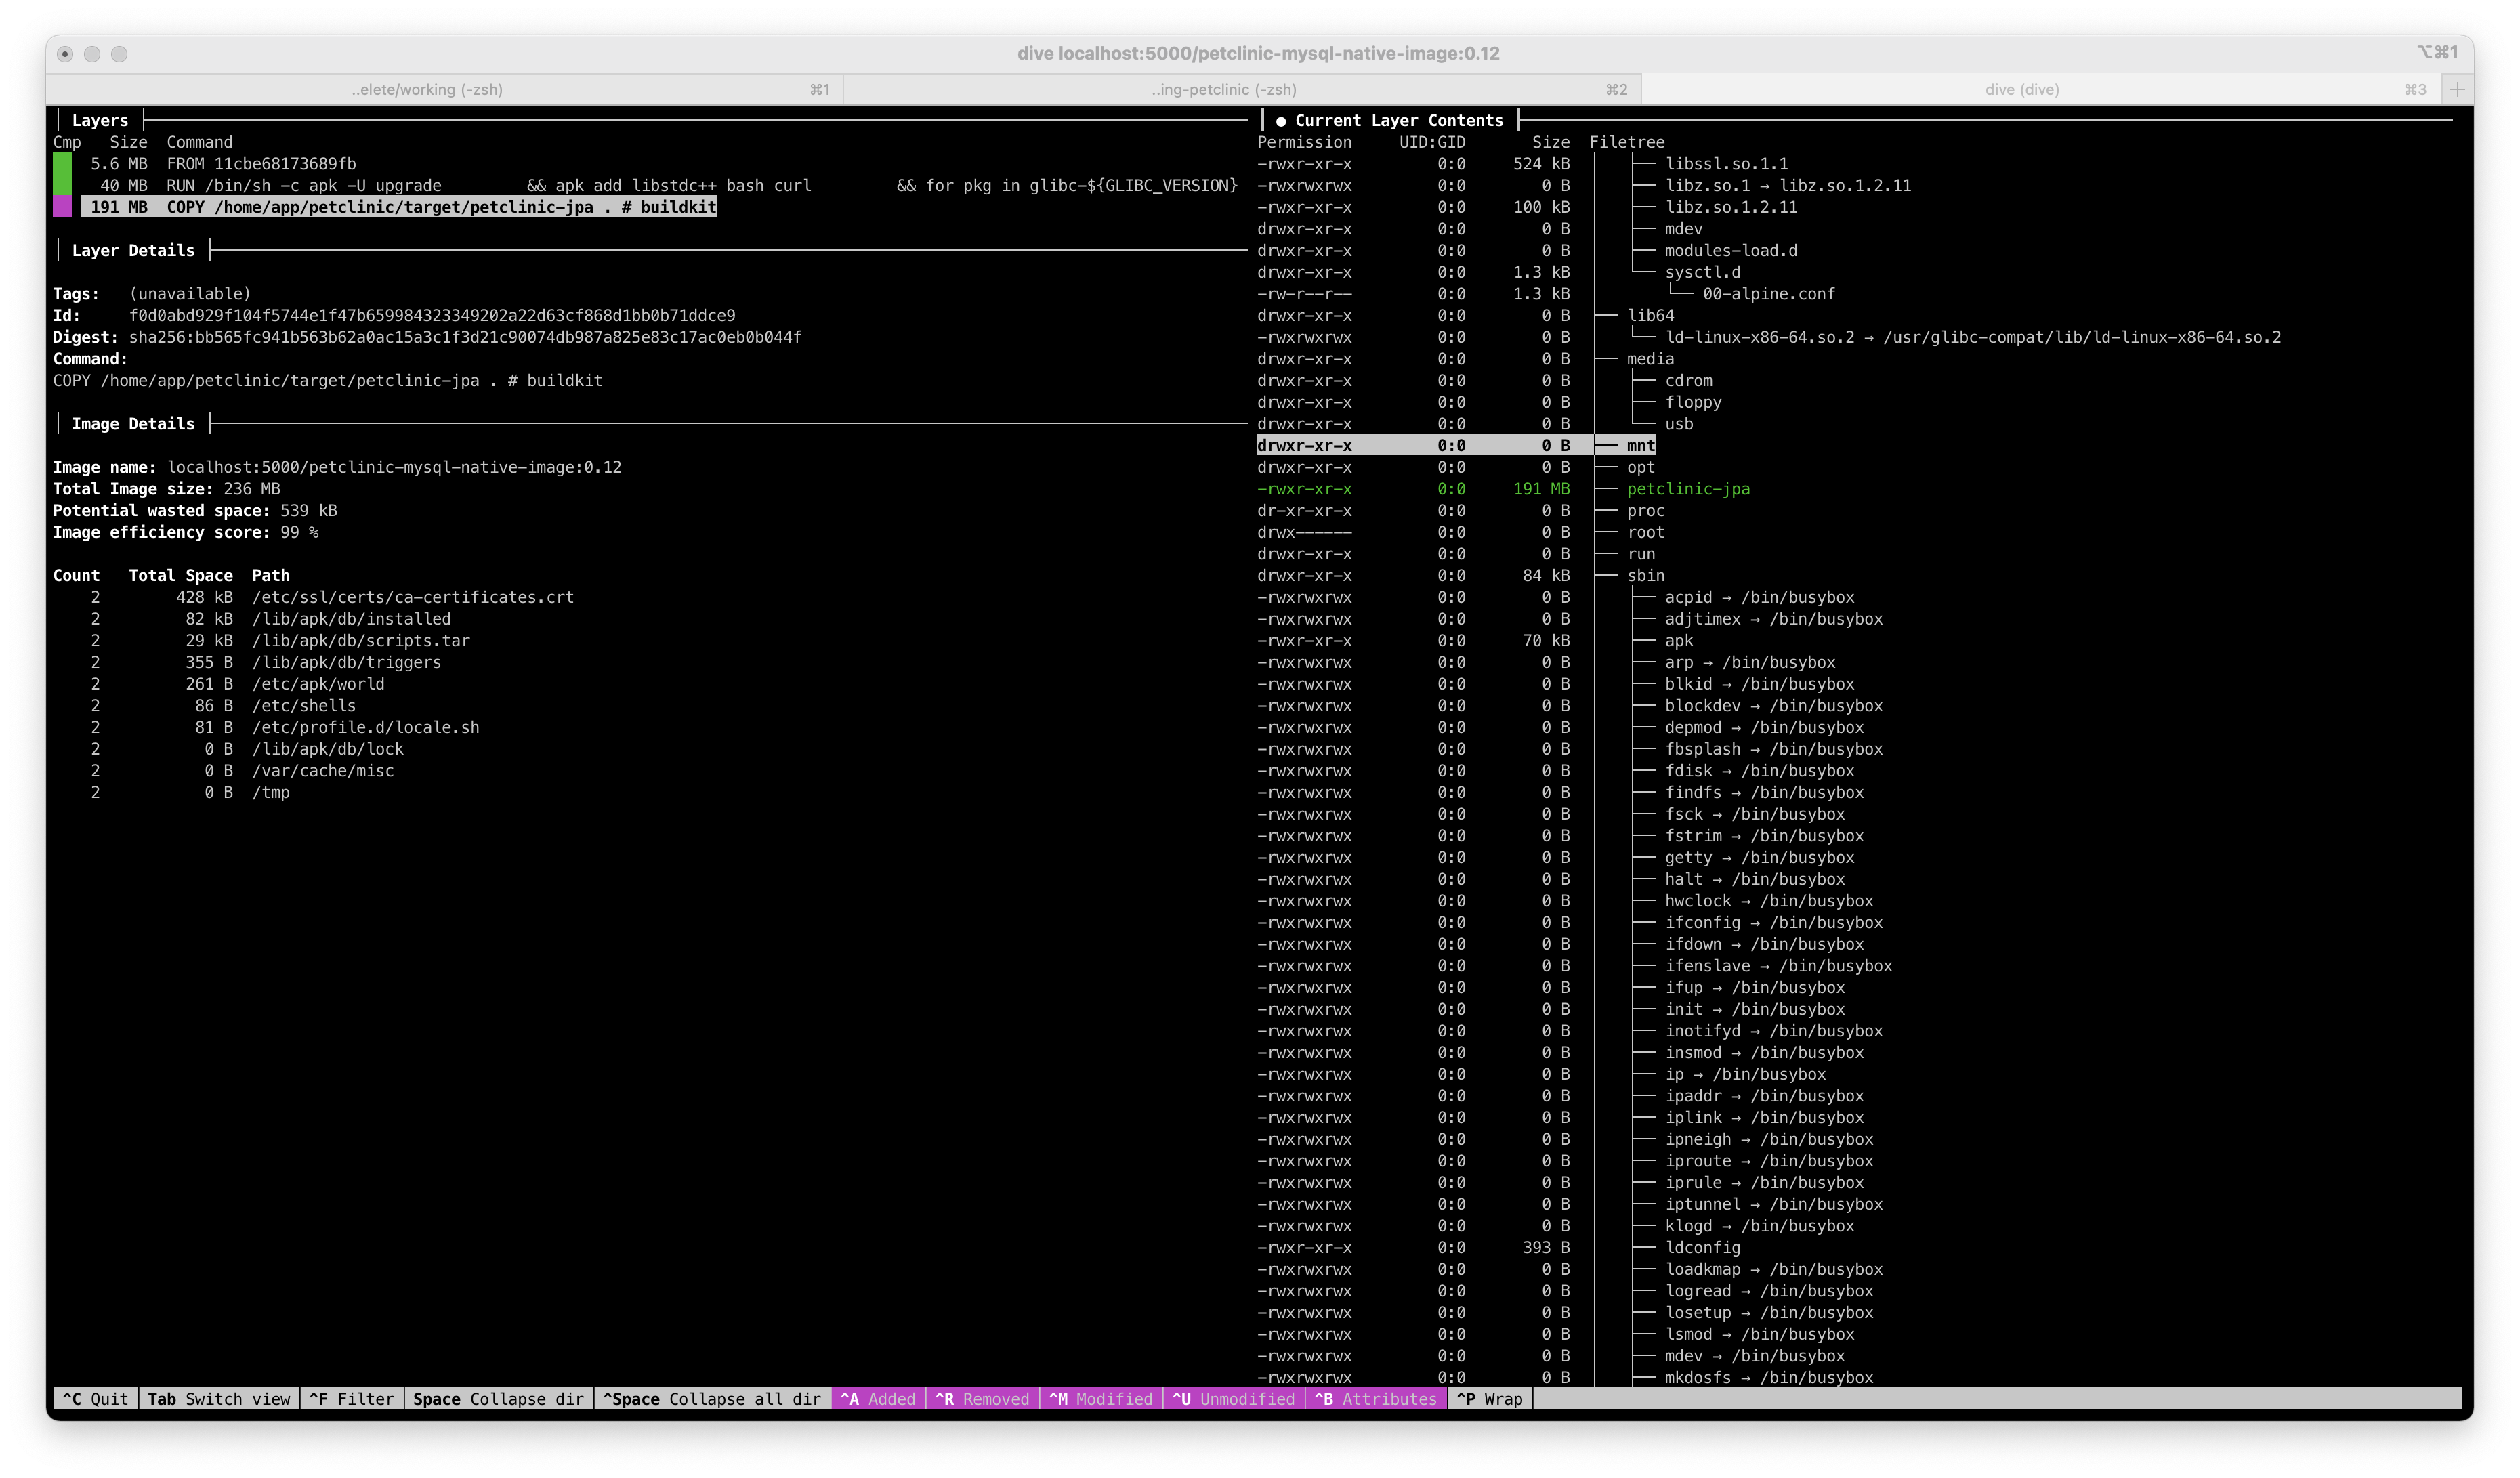Open a new terminal tab with plus icon
The height and width of the screenshot is (1478, 2520).
pyautogui.click(x=2456, y=89)
